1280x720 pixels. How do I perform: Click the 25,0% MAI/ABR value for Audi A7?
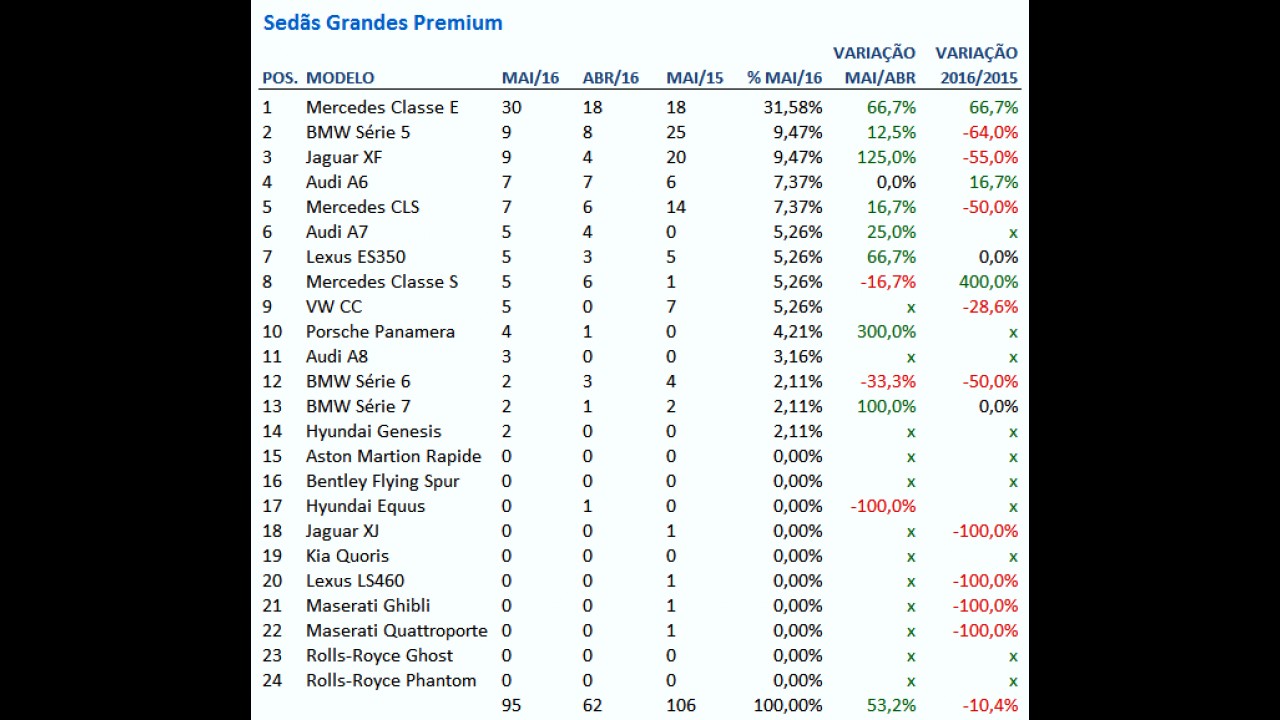(892, 232)
